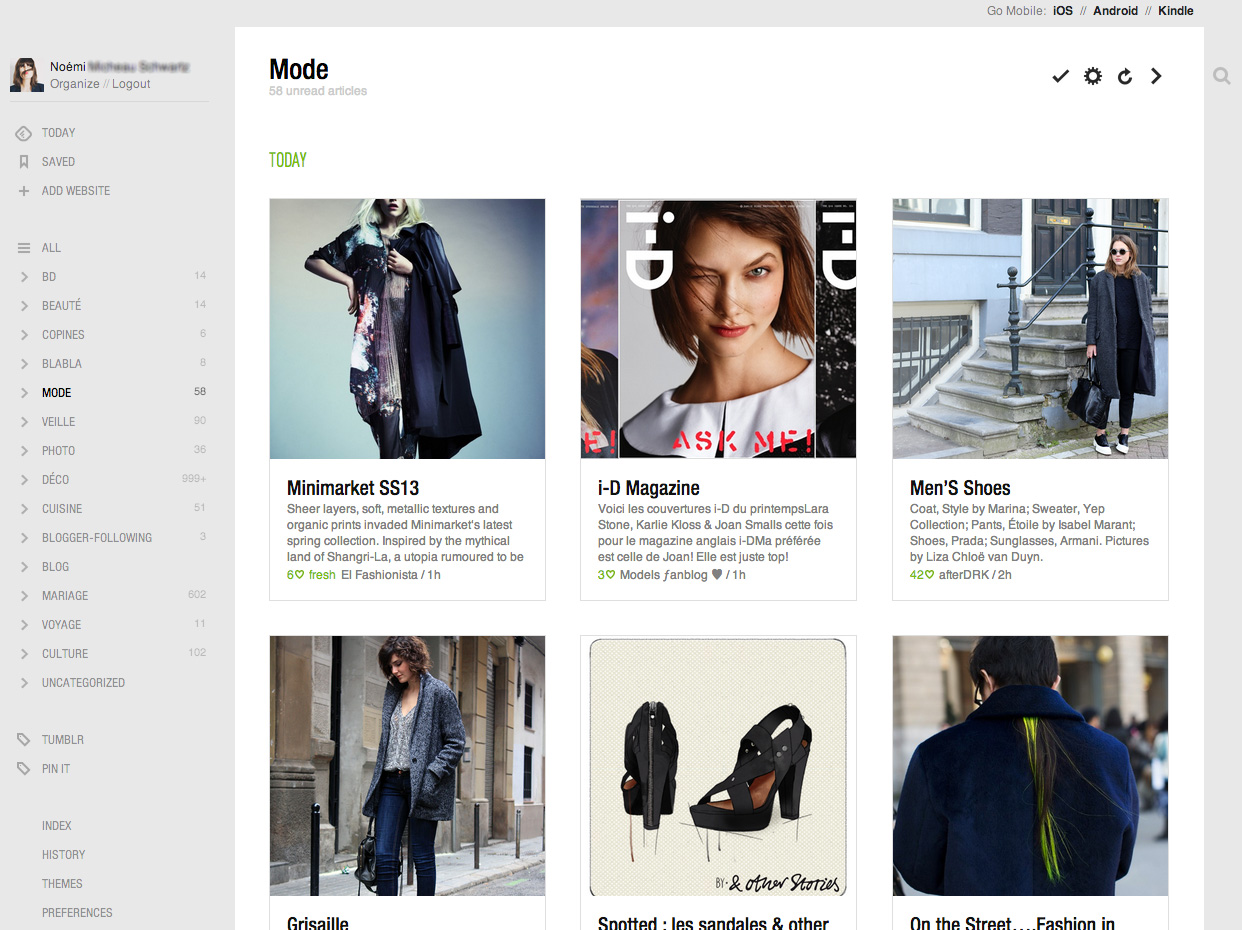Click the Logout link
The height and width of the screenshot is (930, 1242).
(x=131, y=84)
